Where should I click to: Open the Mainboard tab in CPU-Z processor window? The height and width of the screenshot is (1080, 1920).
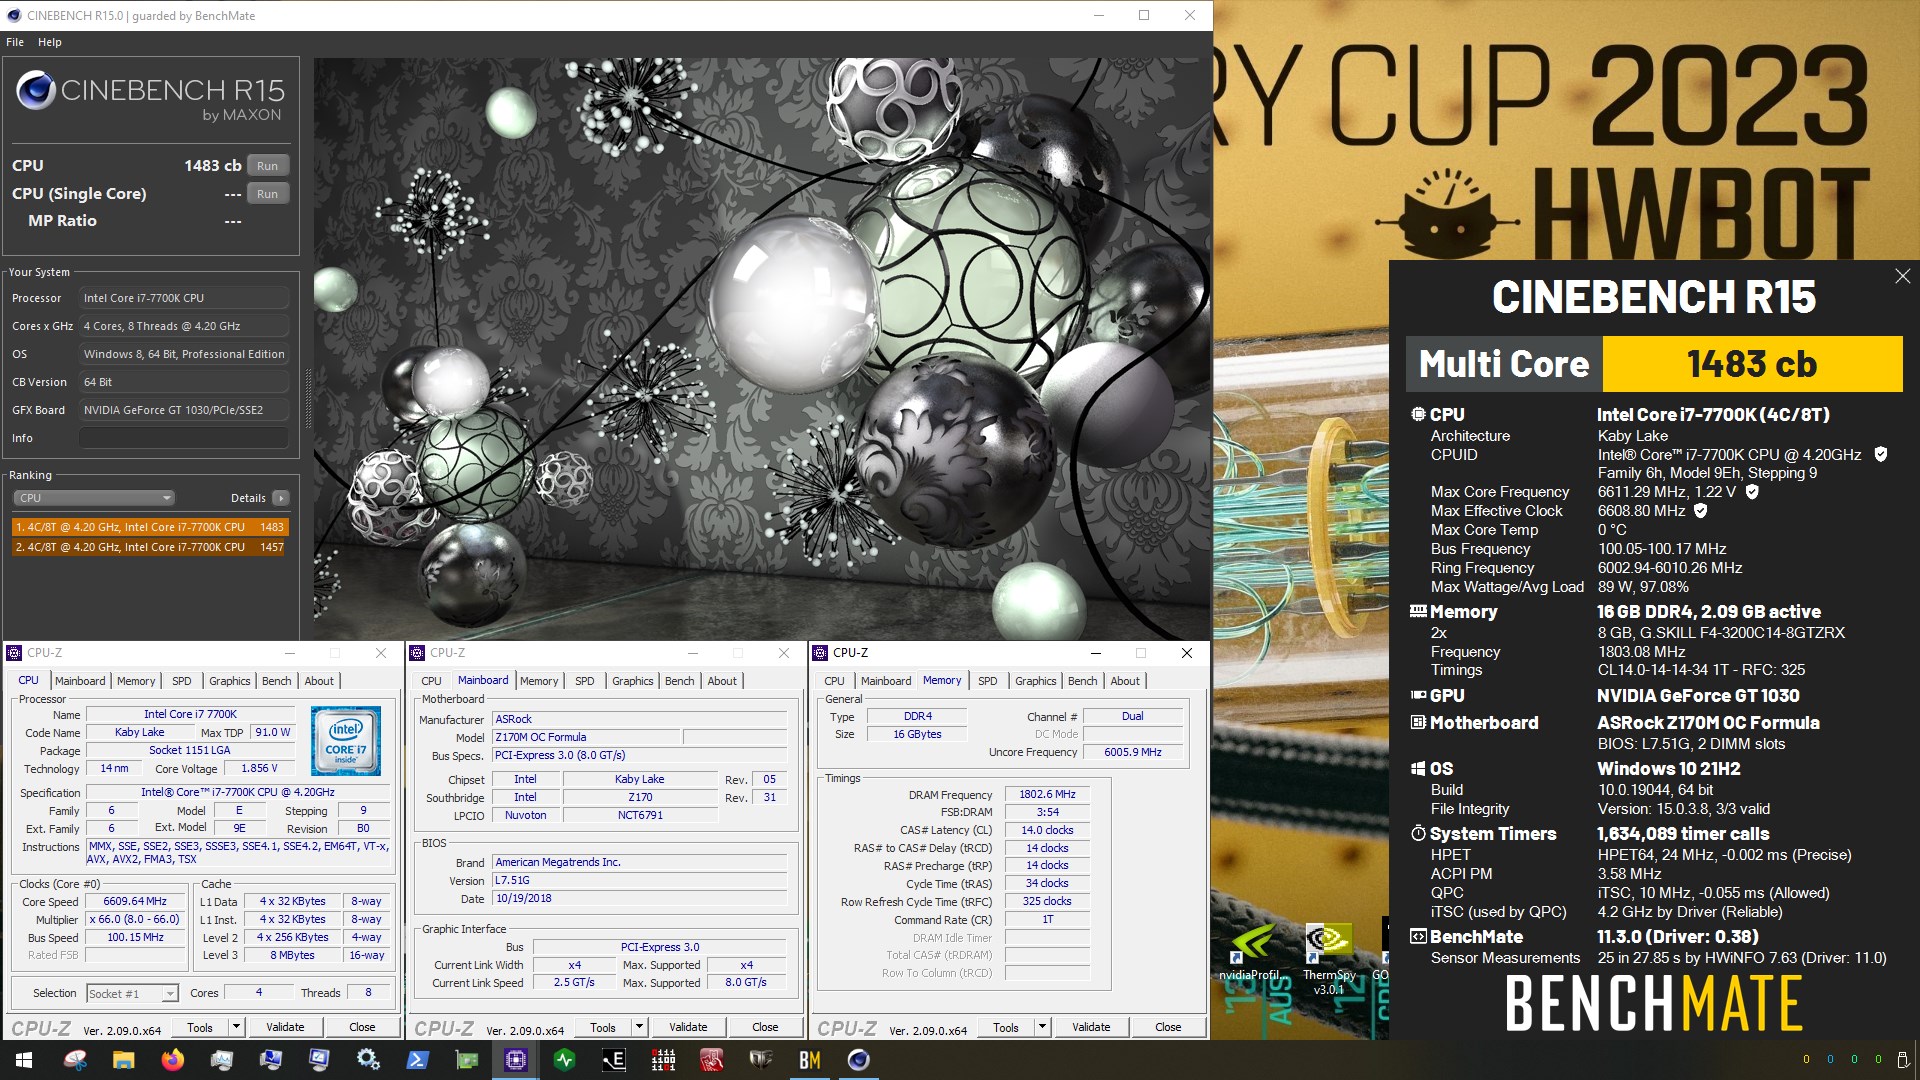pos(80,681)
